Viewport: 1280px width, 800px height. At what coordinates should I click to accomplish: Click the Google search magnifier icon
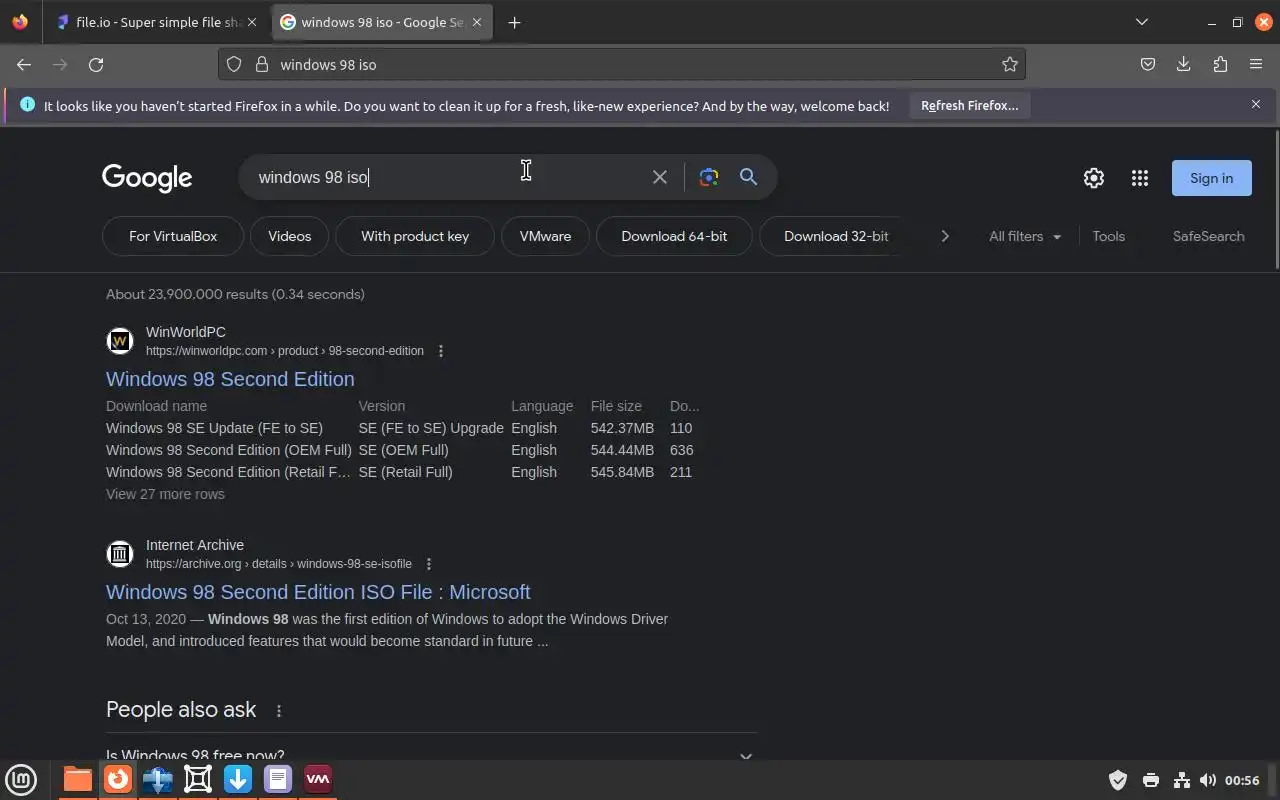(748, 177)
